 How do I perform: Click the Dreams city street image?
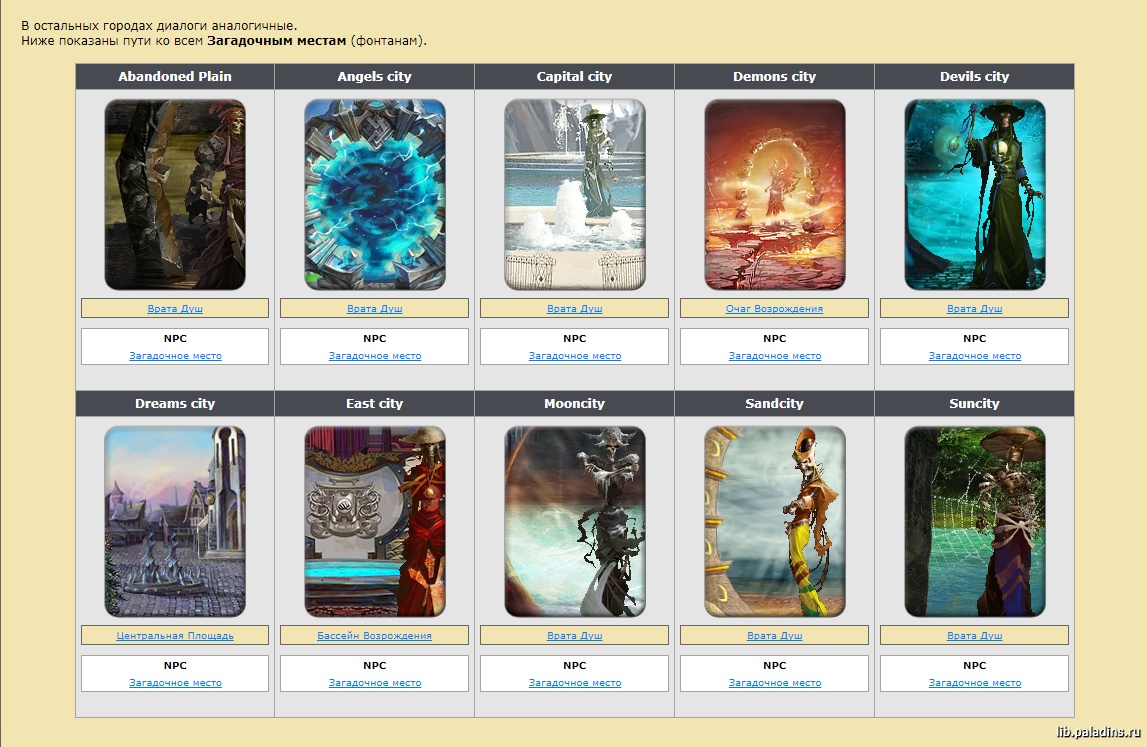pos(175,521)
